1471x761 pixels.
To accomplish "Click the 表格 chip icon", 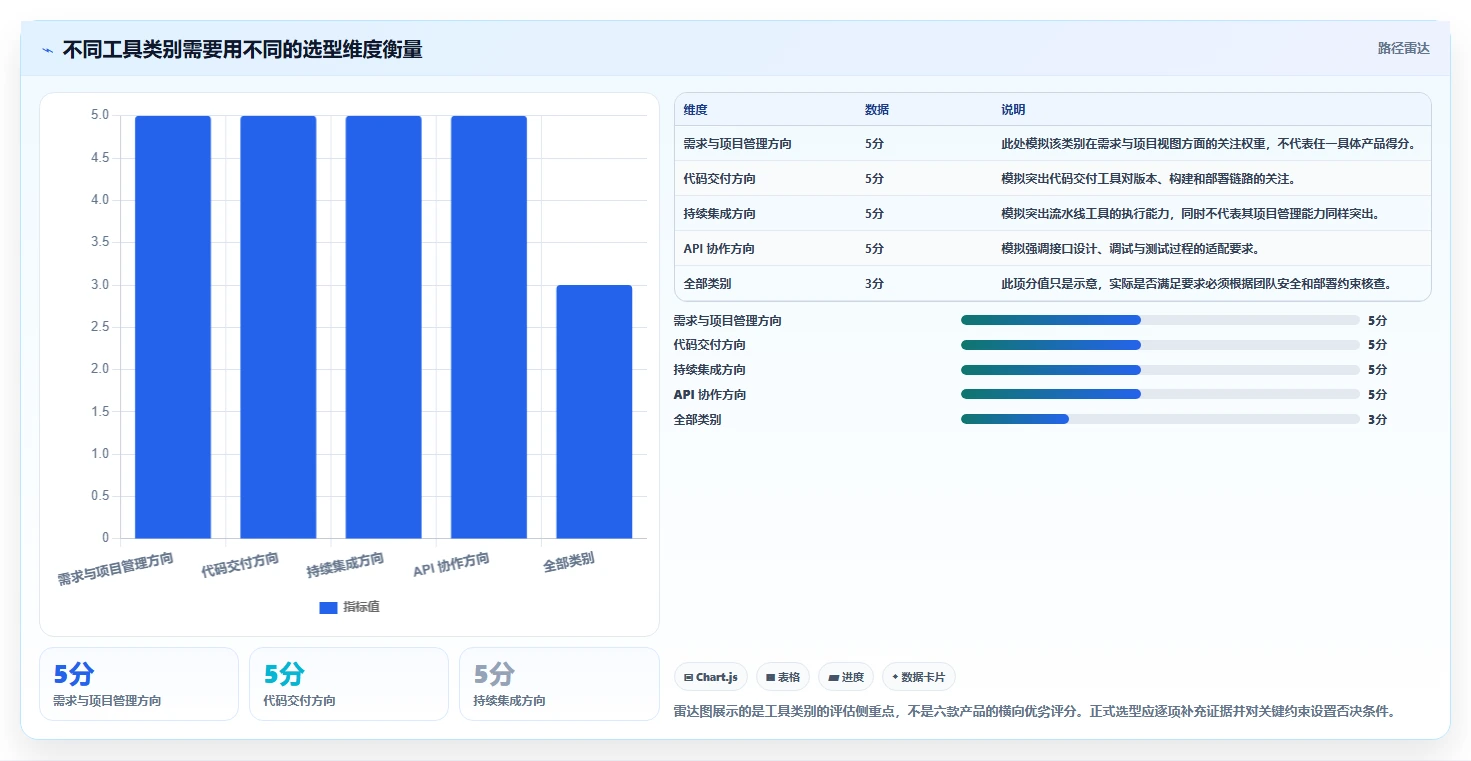I will (770, 678).
